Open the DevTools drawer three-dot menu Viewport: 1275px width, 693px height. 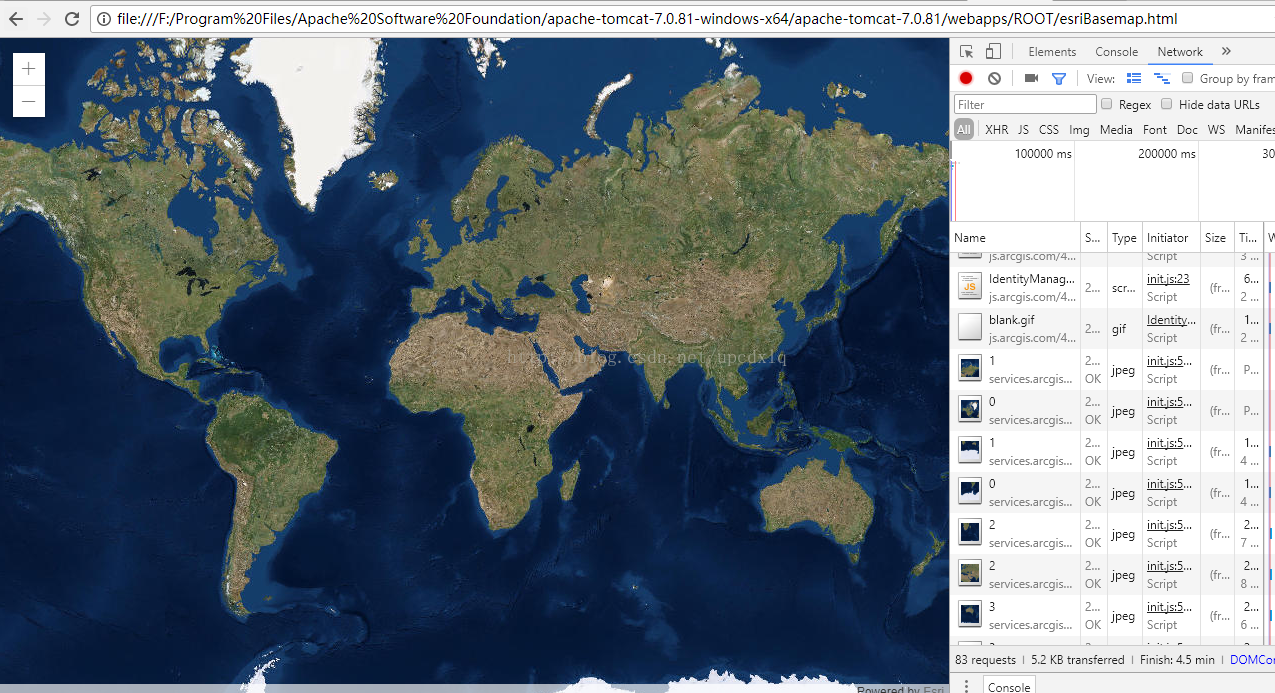coord(966,686)
